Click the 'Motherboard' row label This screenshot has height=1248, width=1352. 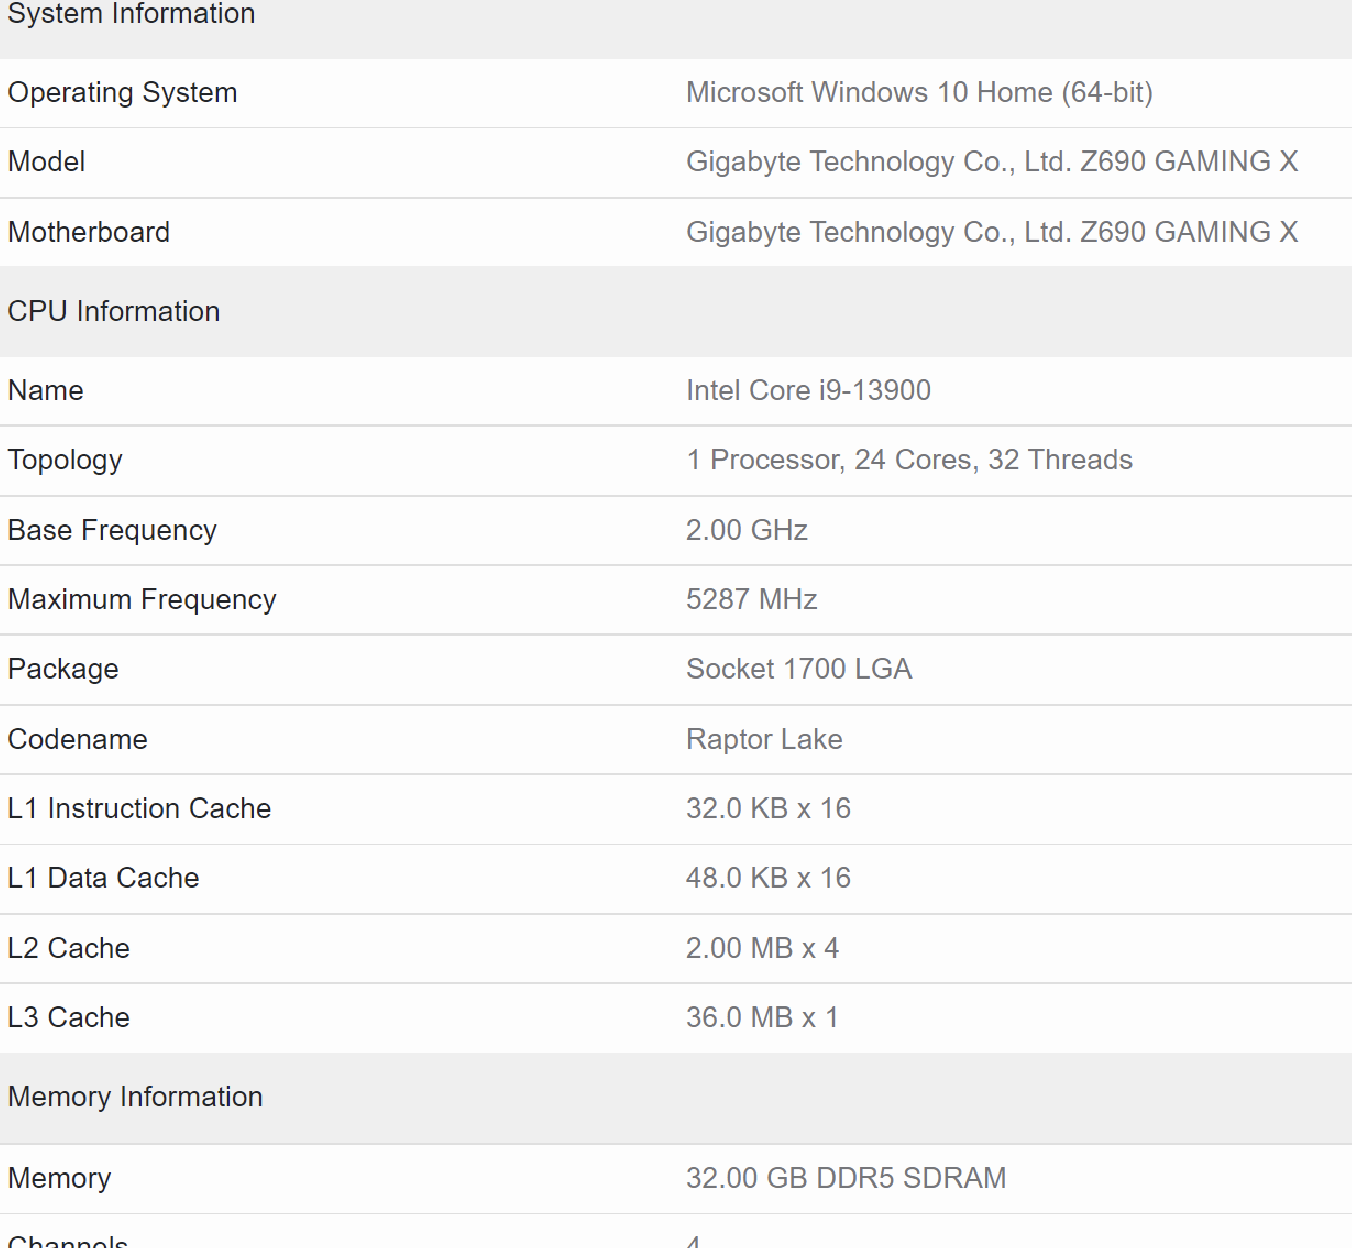click(x=89, y=232)
